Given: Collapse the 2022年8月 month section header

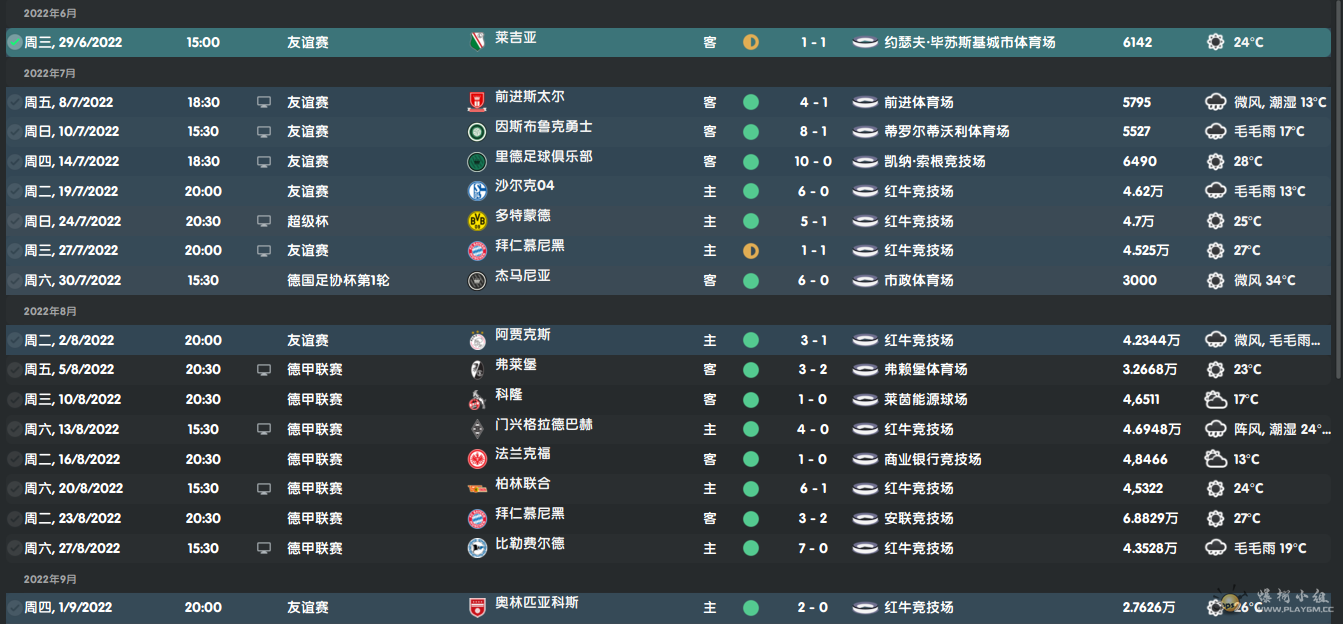Looking at the screenshot, I should pyautogui.click(x=49, y=311).
